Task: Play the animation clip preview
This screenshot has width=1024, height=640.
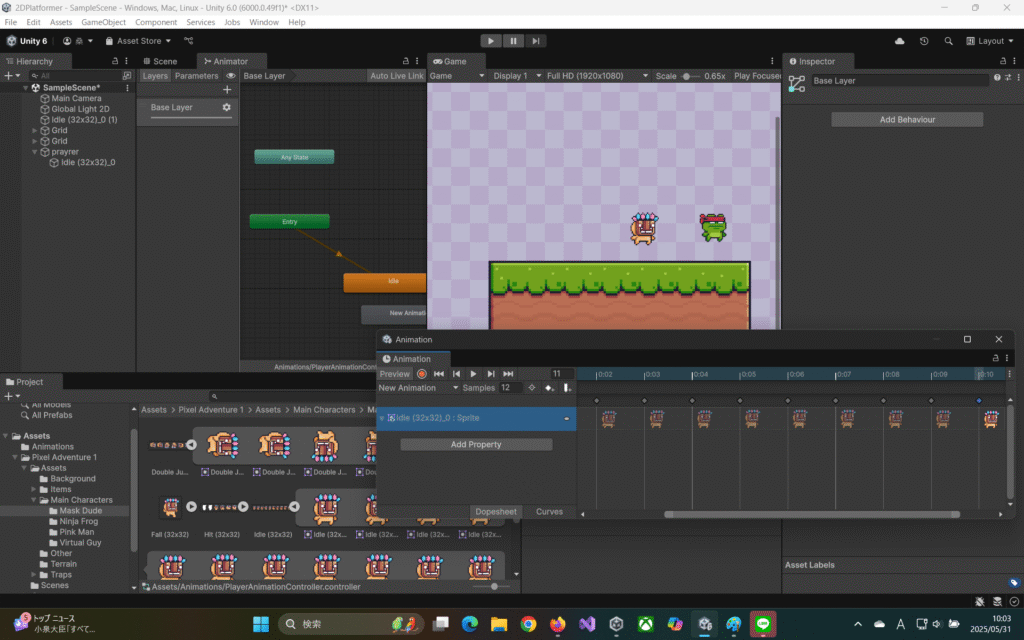Action: coord(473,374)
